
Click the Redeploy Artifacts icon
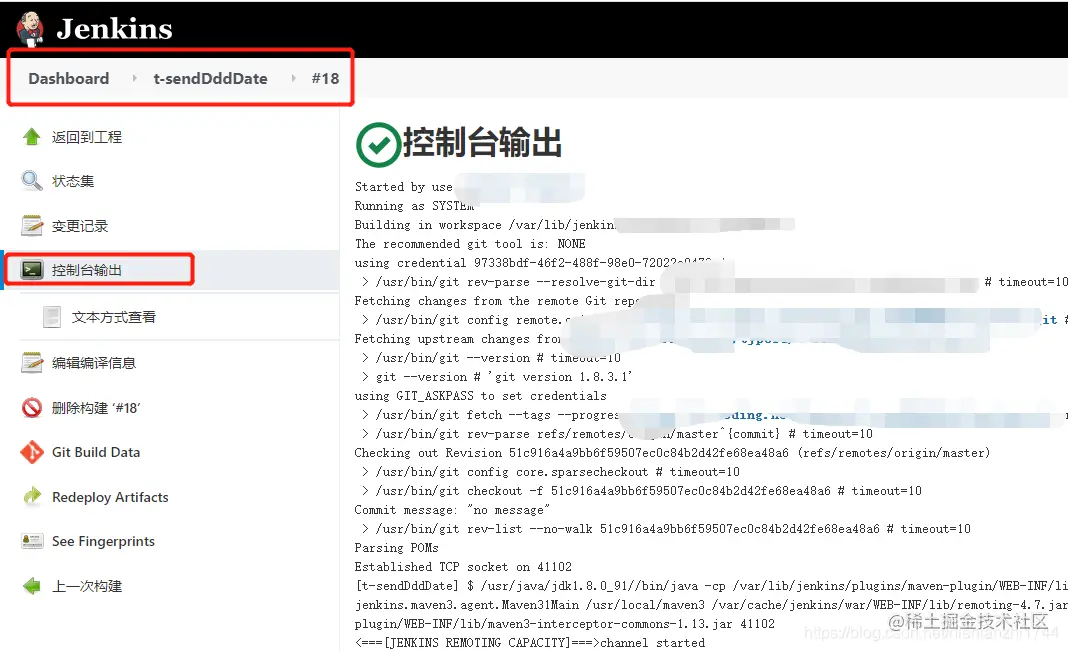pos(31,496)
